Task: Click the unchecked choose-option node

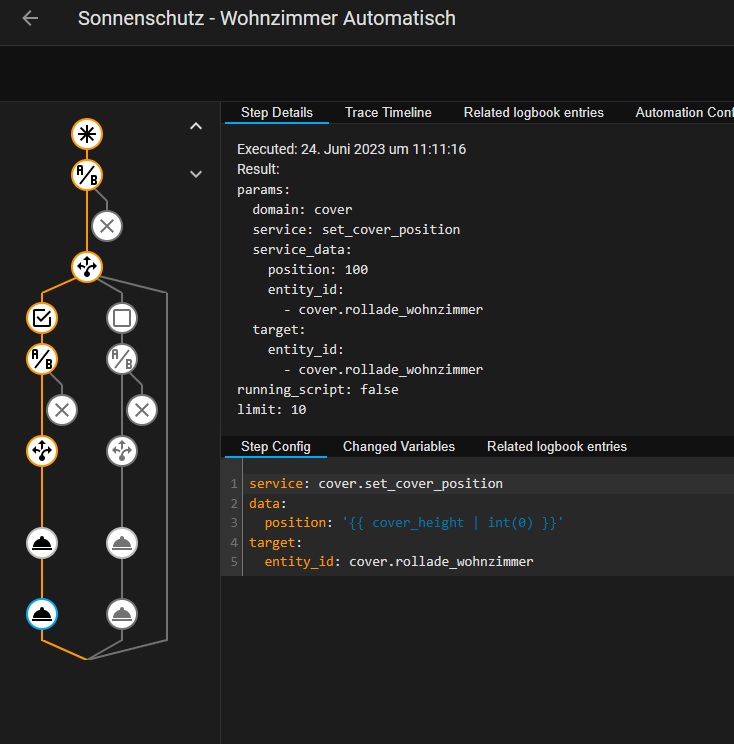Action: tap(122, 318)
